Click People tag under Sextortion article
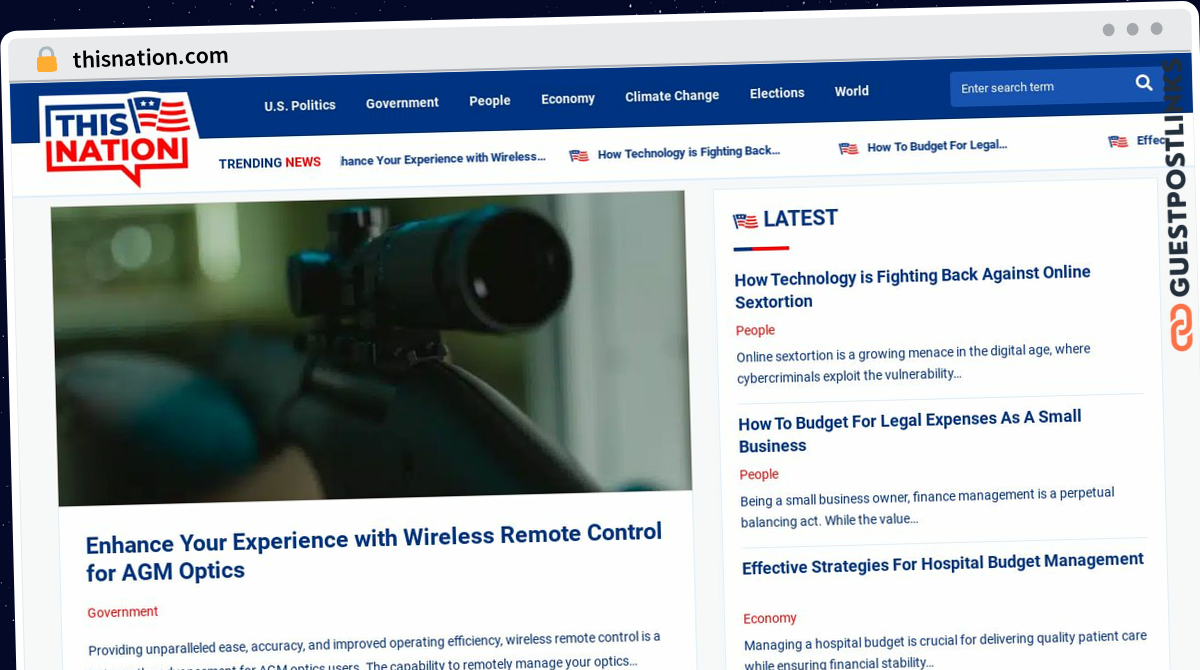The image size is (1200, 670). 755,330
